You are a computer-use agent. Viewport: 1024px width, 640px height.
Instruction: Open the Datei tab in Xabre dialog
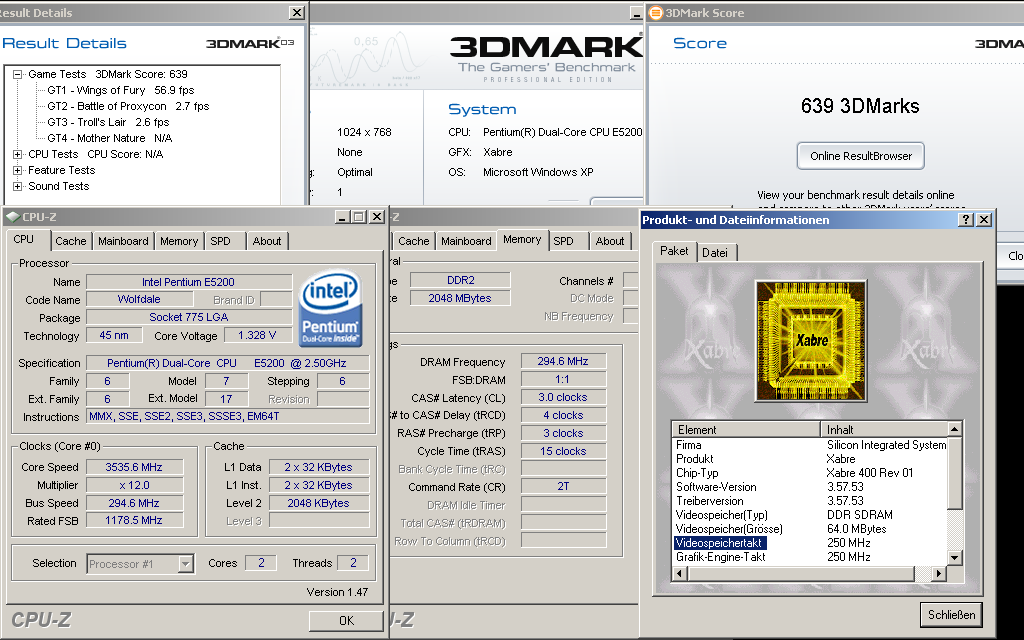(715, 253)
